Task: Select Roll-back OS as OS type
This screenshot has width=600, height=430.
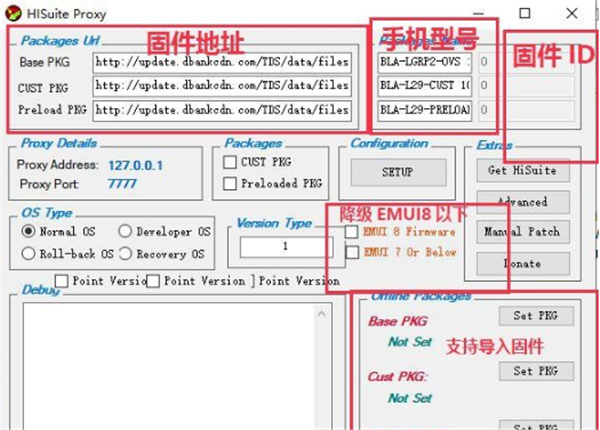Action: click(x=28, y=254)
